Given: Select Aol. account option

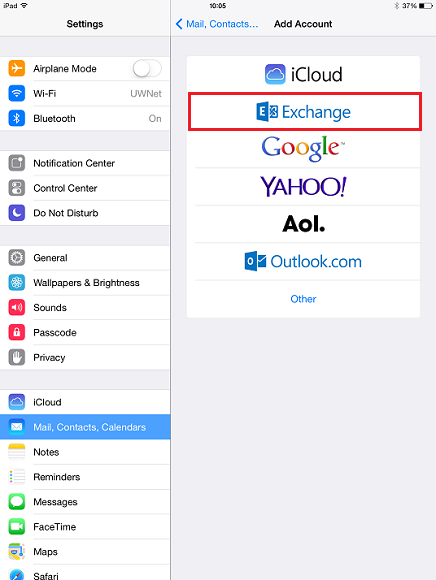Looking at the screenshot, I should click(304, 224).
